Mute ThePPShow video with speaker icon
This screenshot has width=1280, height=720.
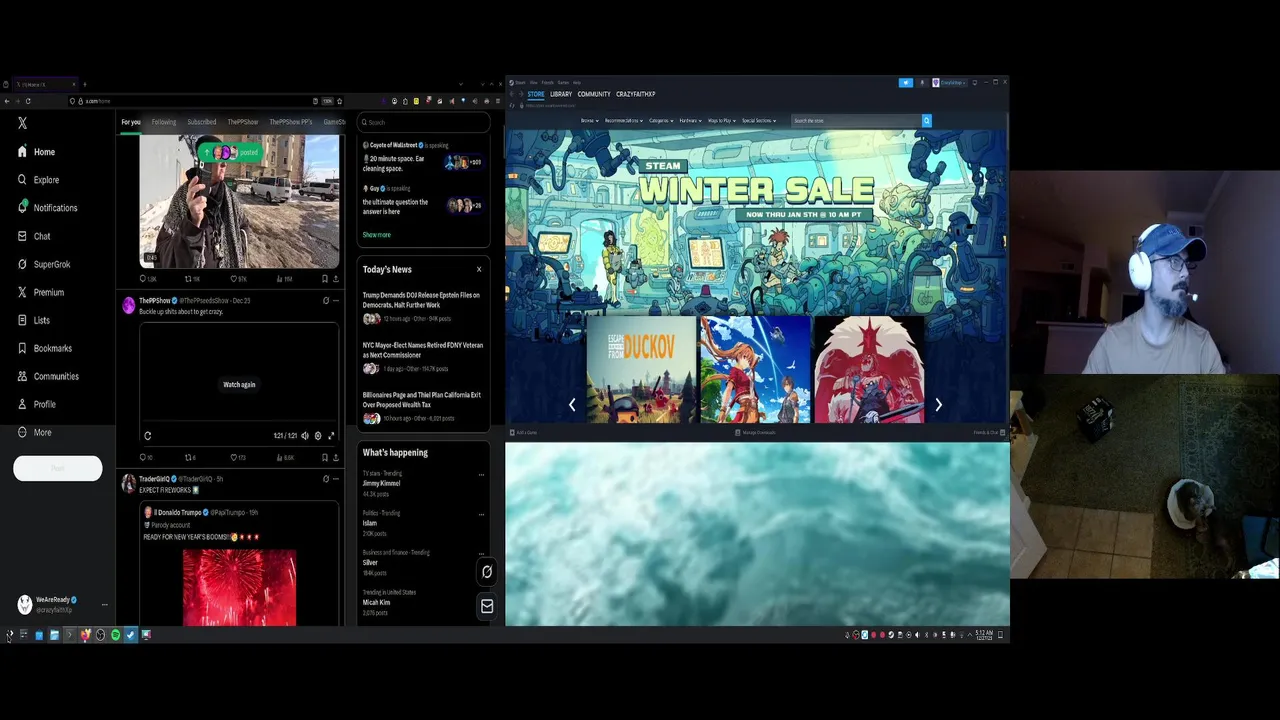click(305, 436)
